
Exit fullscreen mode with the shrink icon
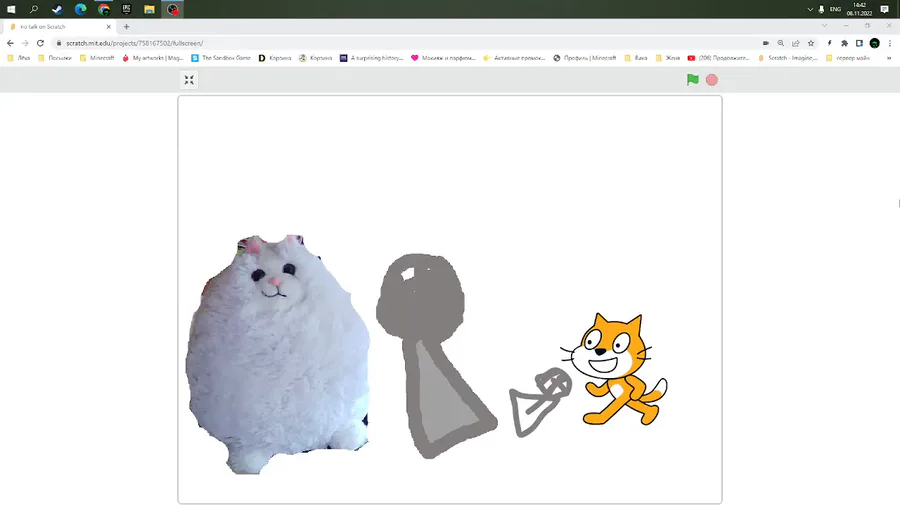(189, 80)
